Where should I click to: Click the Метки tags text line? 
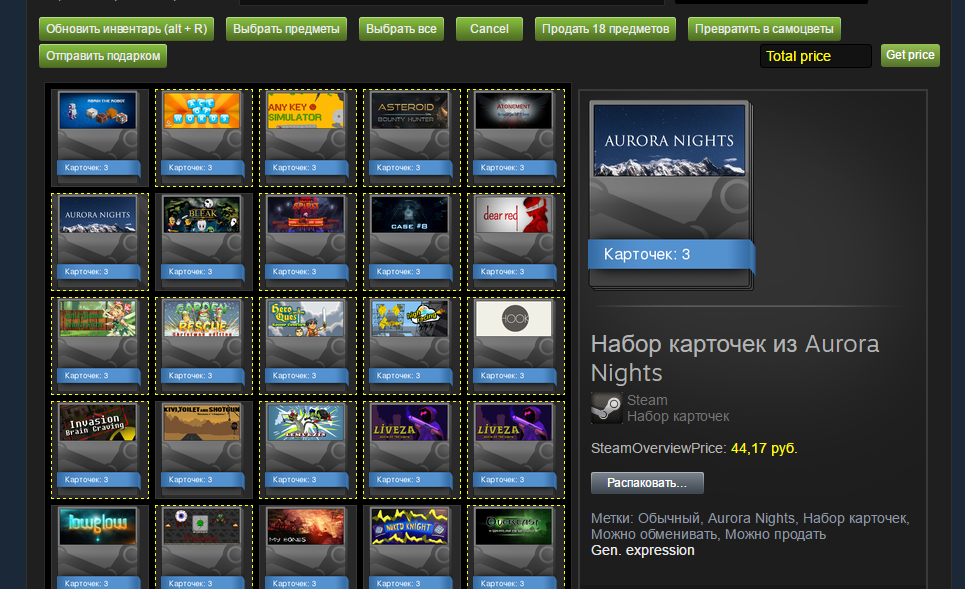750,526
